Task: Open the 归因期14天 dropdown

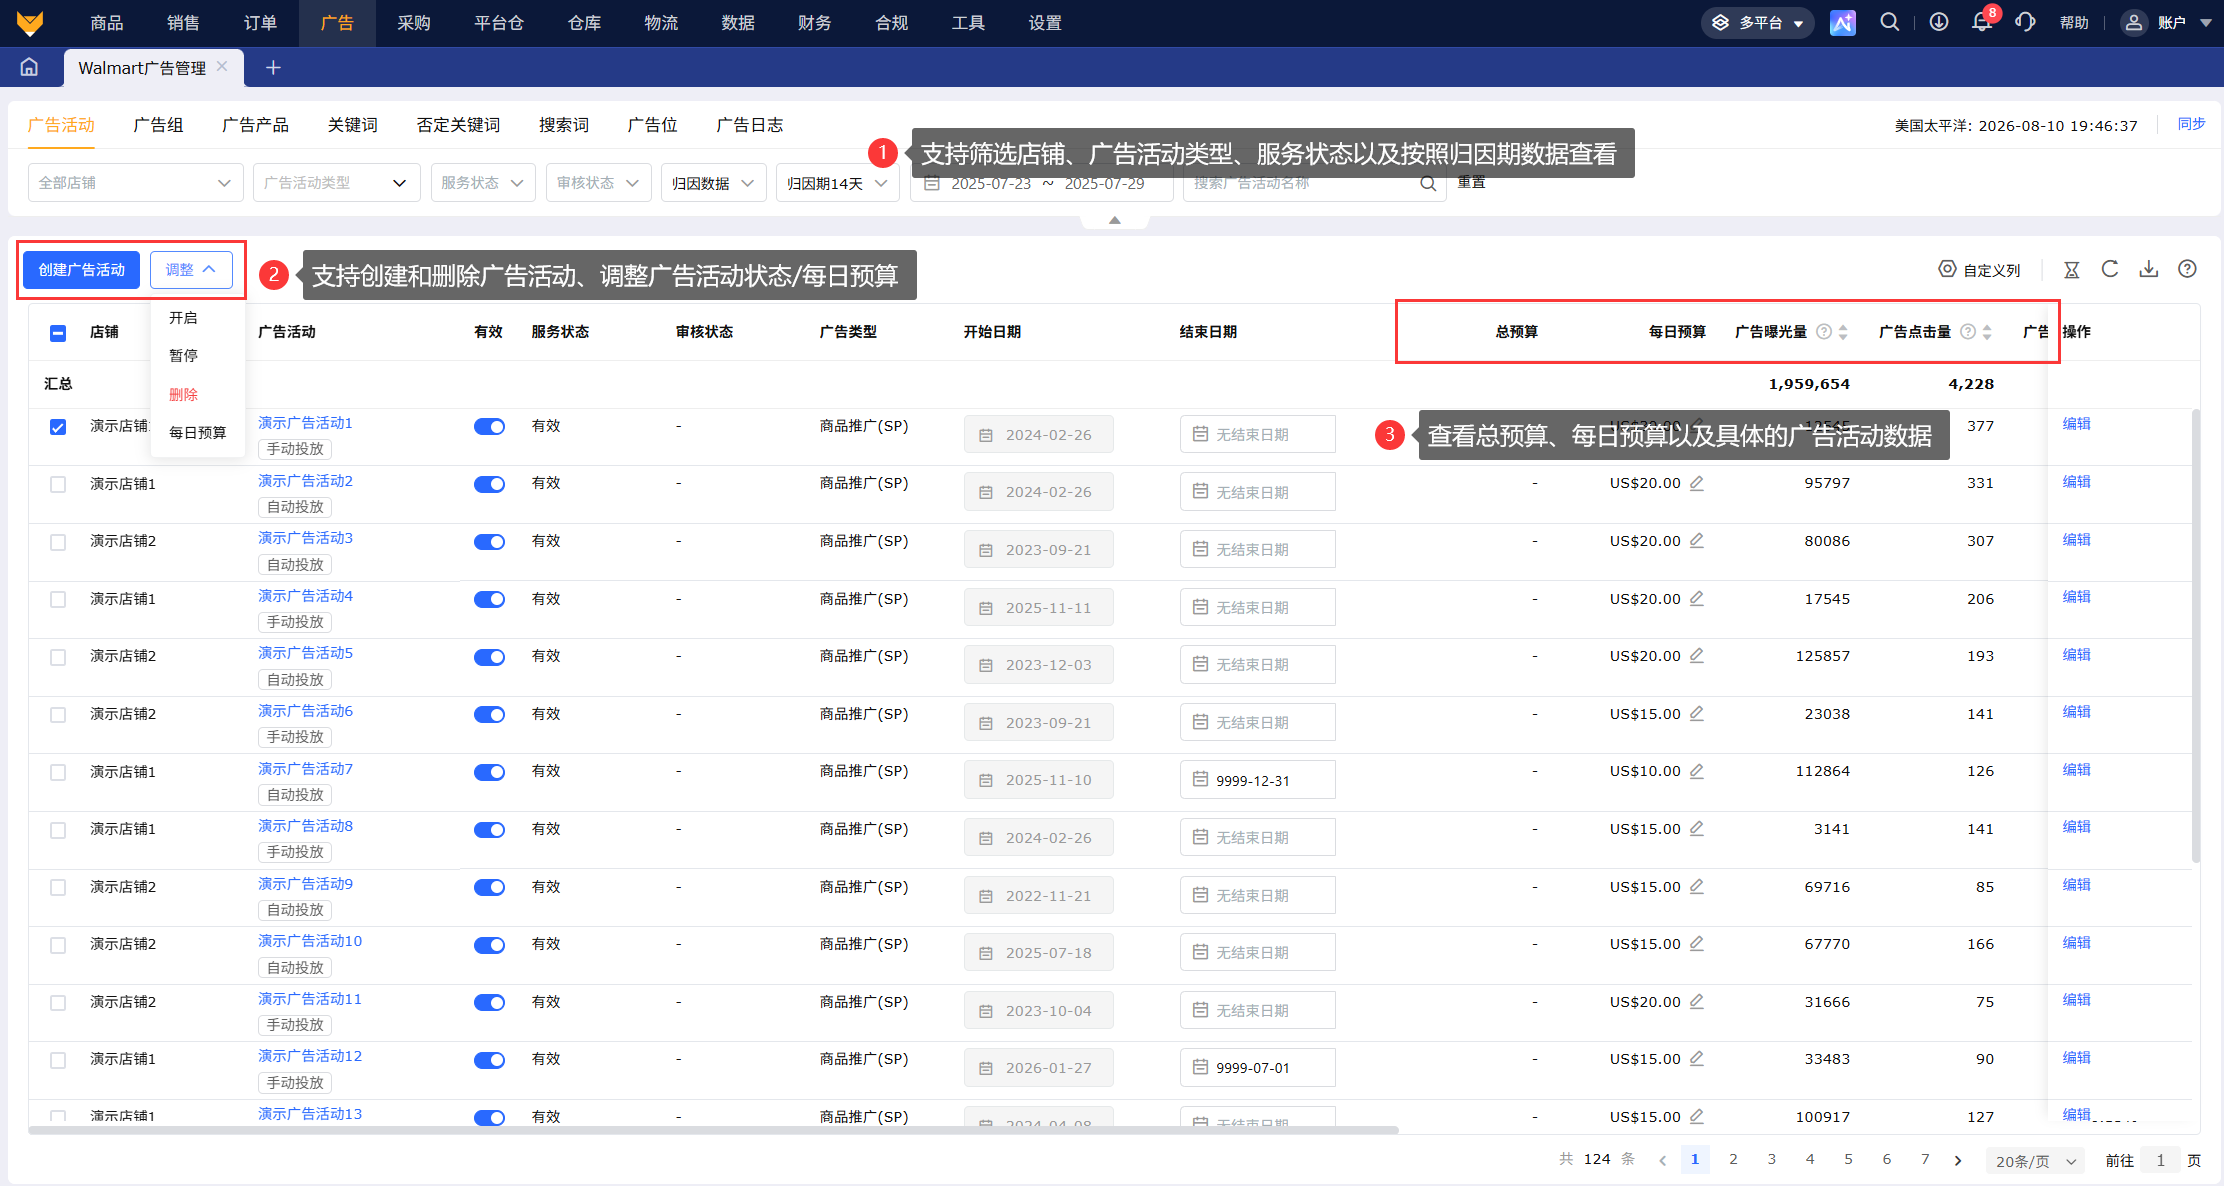Action: tap(837, 183)
